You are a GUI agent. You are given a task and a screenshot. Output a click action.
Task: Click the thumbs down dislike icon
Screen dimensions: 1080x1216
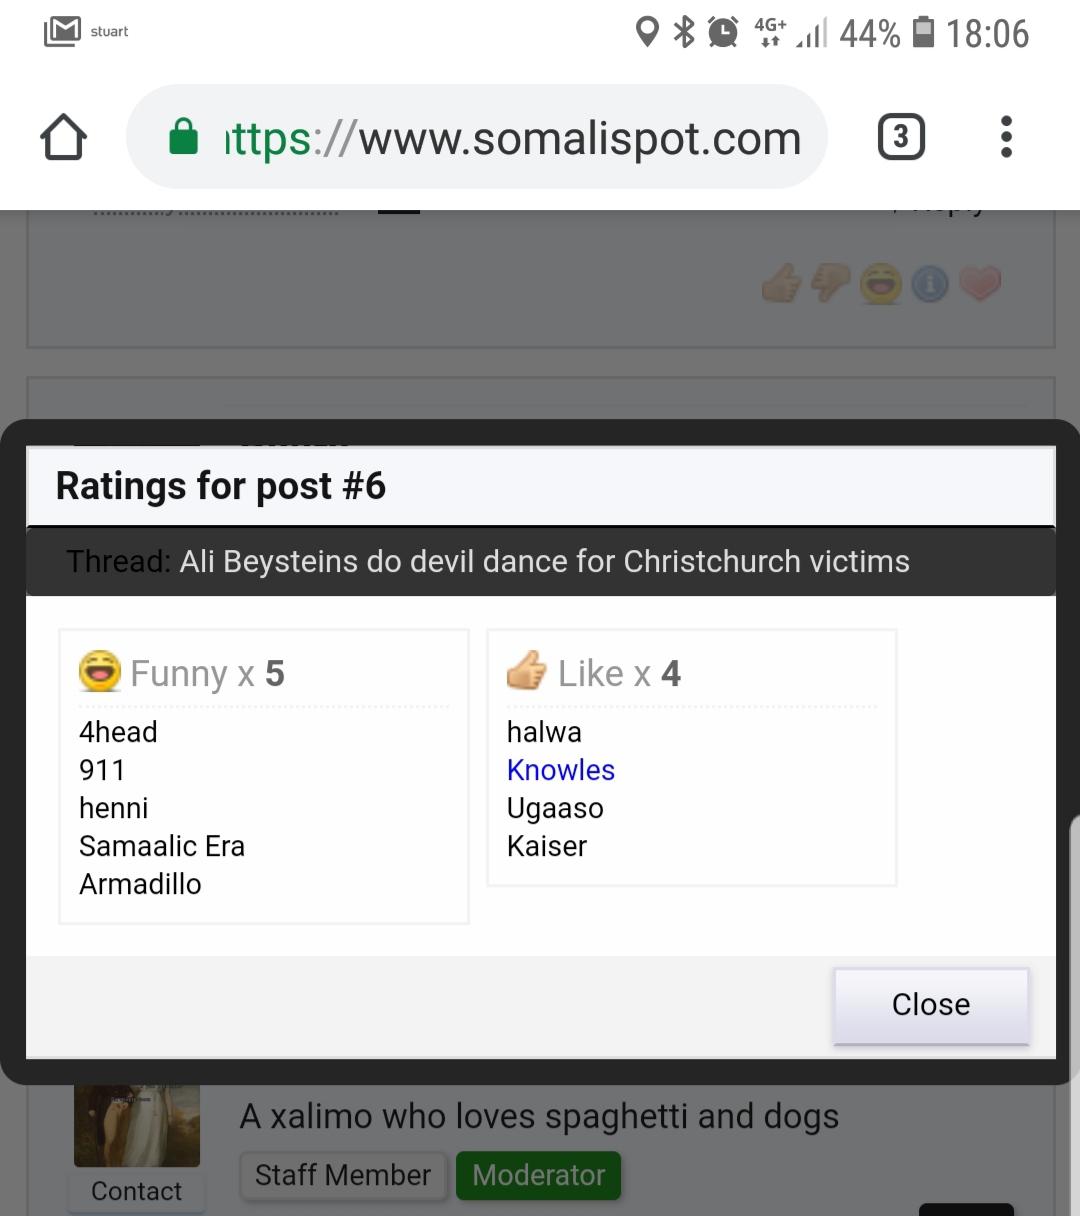830,284
